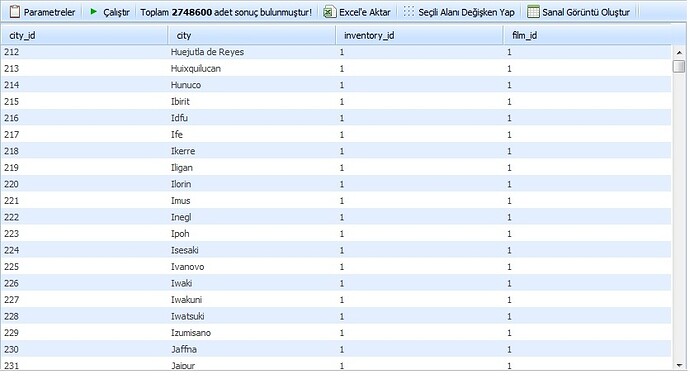Screen dimensions: 690x379
Task: Click the inventory_id column header
Action: (419, 35)
